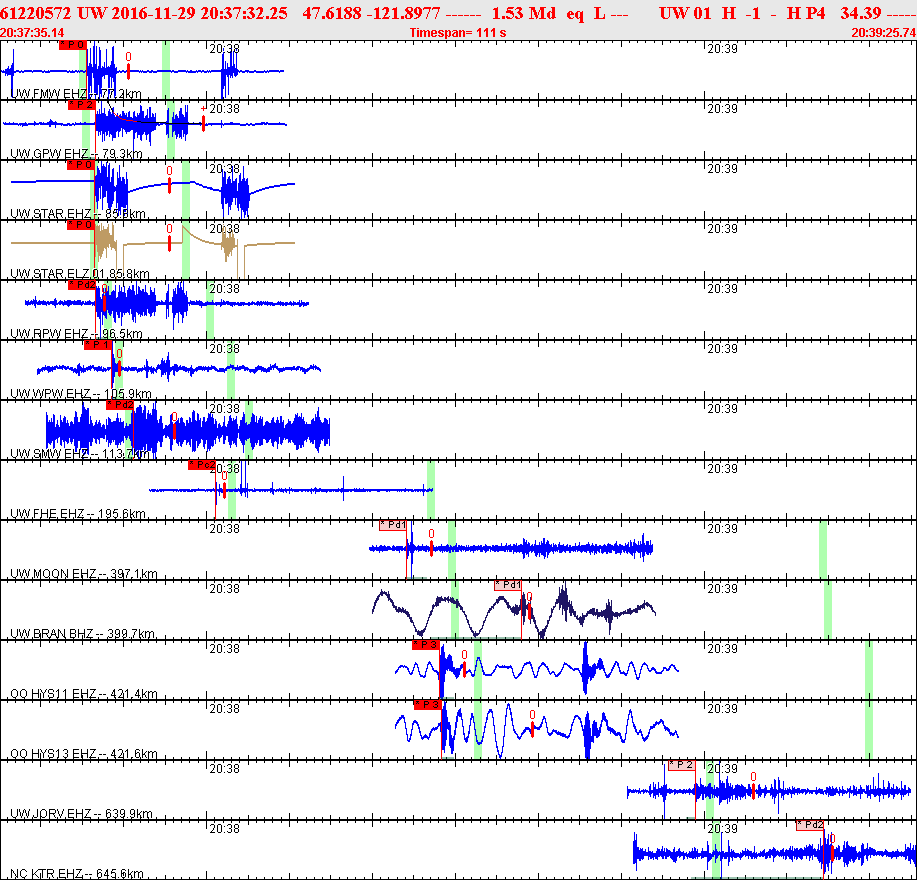Click the P 3 pick flag on HYS11 trace
This screenshot has width=917, height=880.
pyautogui.click(x=426, y=645)
